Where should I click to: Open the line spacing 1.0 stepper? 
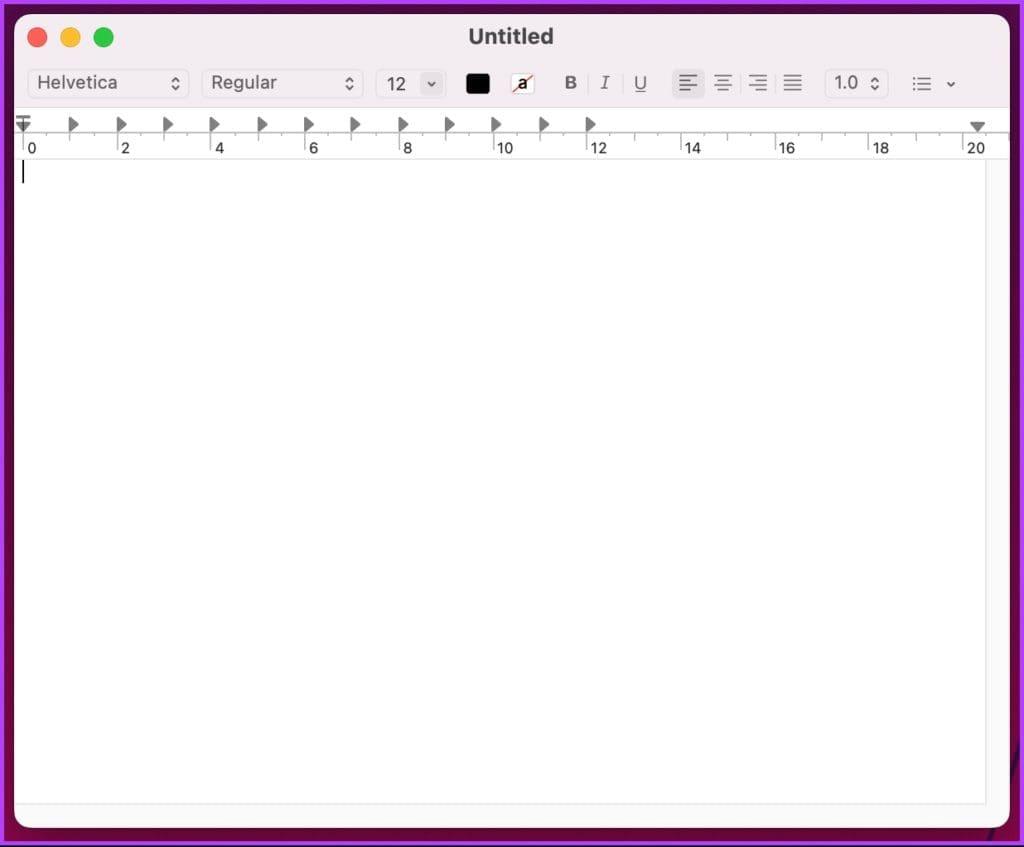click(x=856, y=83)
